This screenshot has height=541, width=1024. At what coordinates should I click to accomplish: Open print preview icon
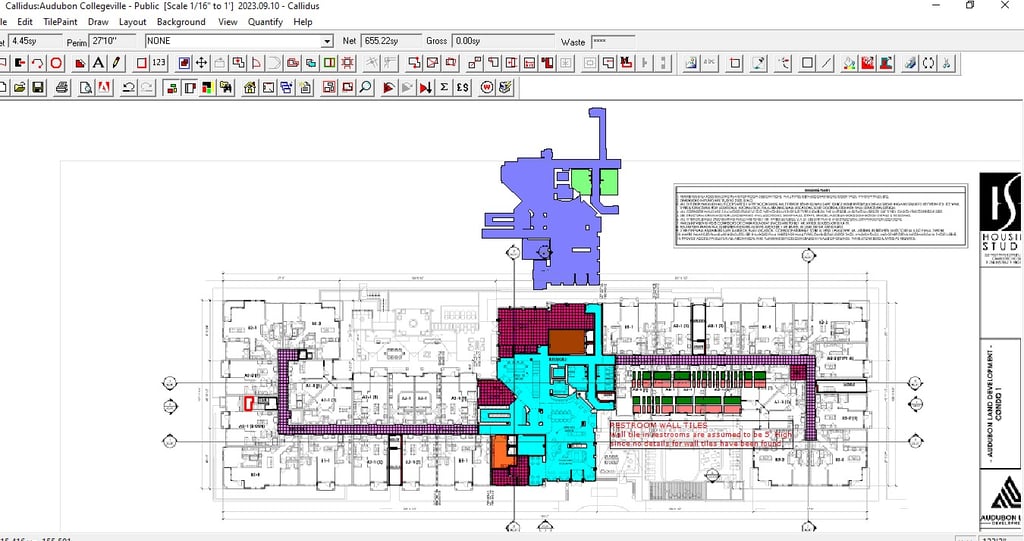[x=86, y=88]
